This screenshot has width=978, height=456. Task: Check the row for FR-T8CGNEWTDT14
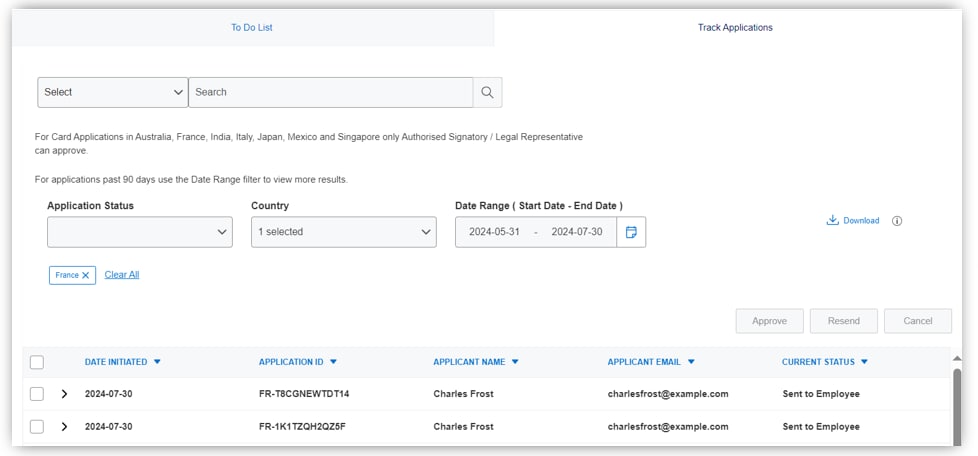[37, 394]
